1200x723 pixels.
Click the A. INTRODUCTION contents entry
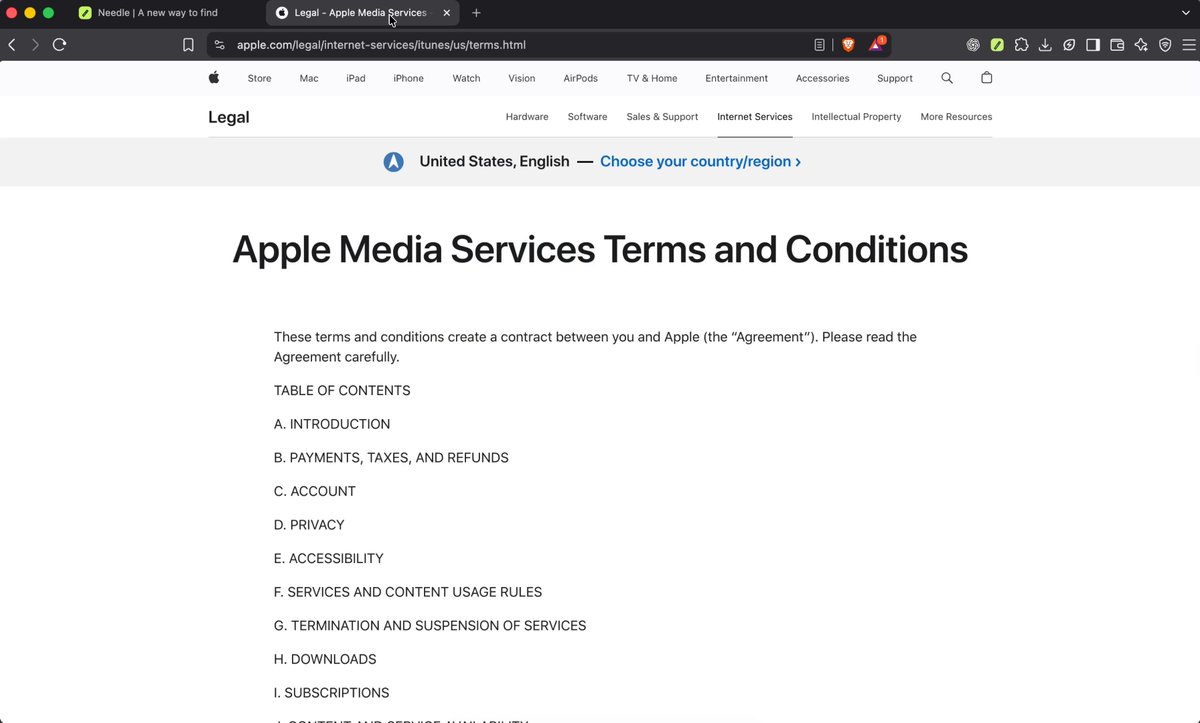(x=332, y=424)
